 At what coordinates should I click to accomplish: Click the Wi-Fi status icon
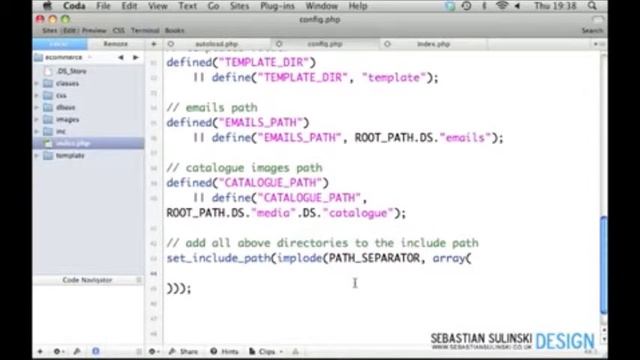point(502,6)
